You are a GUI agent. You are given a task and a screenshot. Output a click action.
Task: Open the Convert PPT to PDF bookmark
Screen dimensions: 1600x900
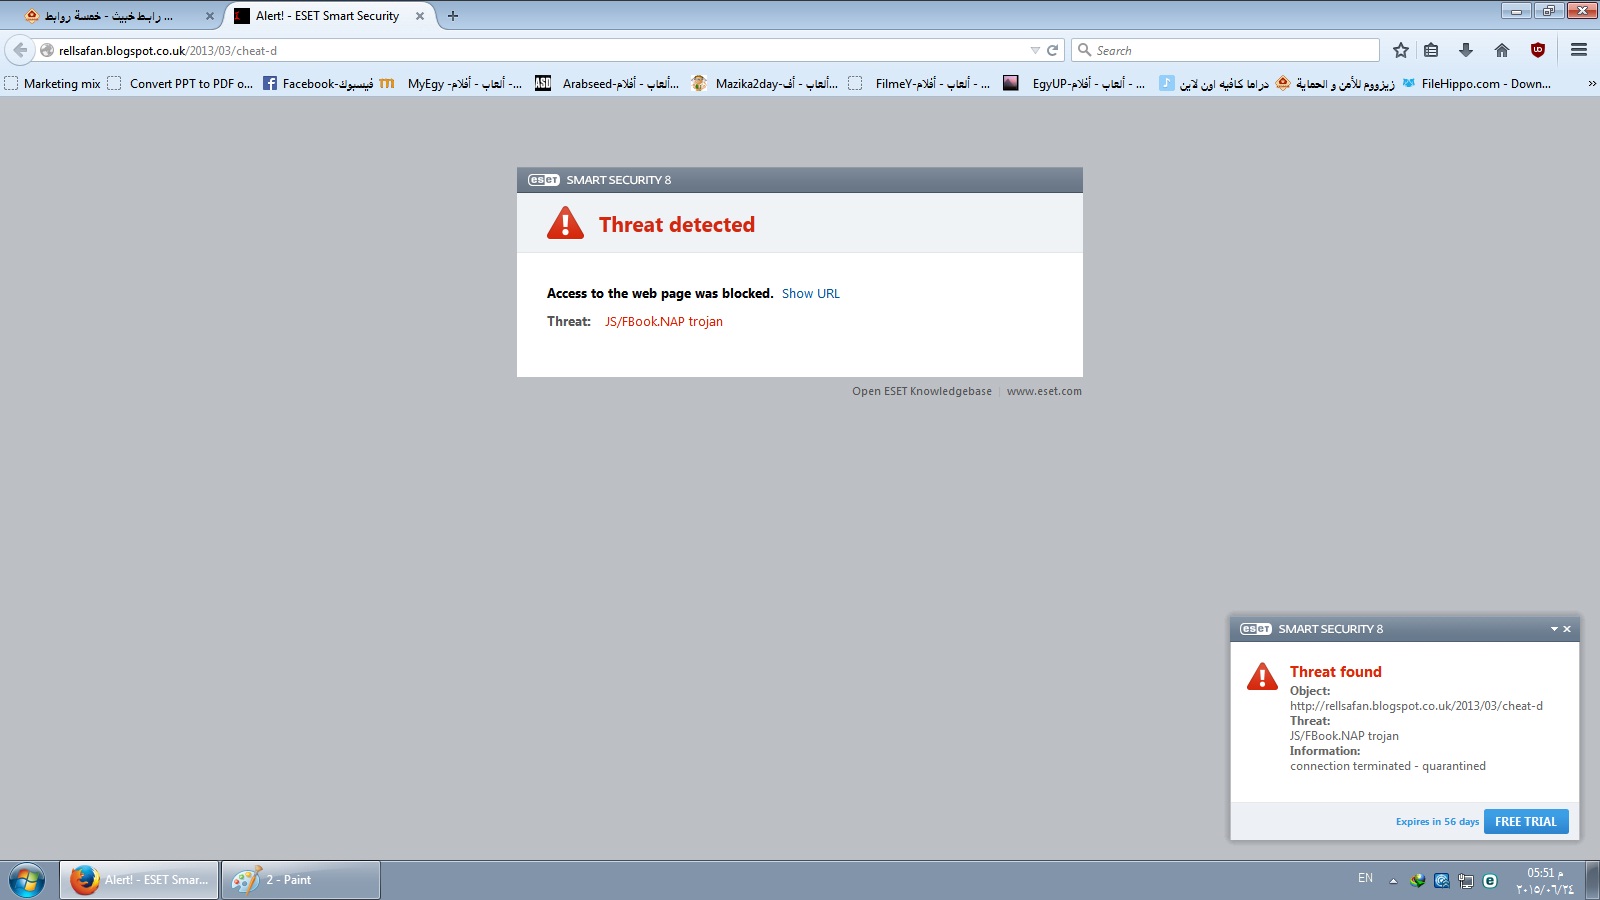pos(181,84)
